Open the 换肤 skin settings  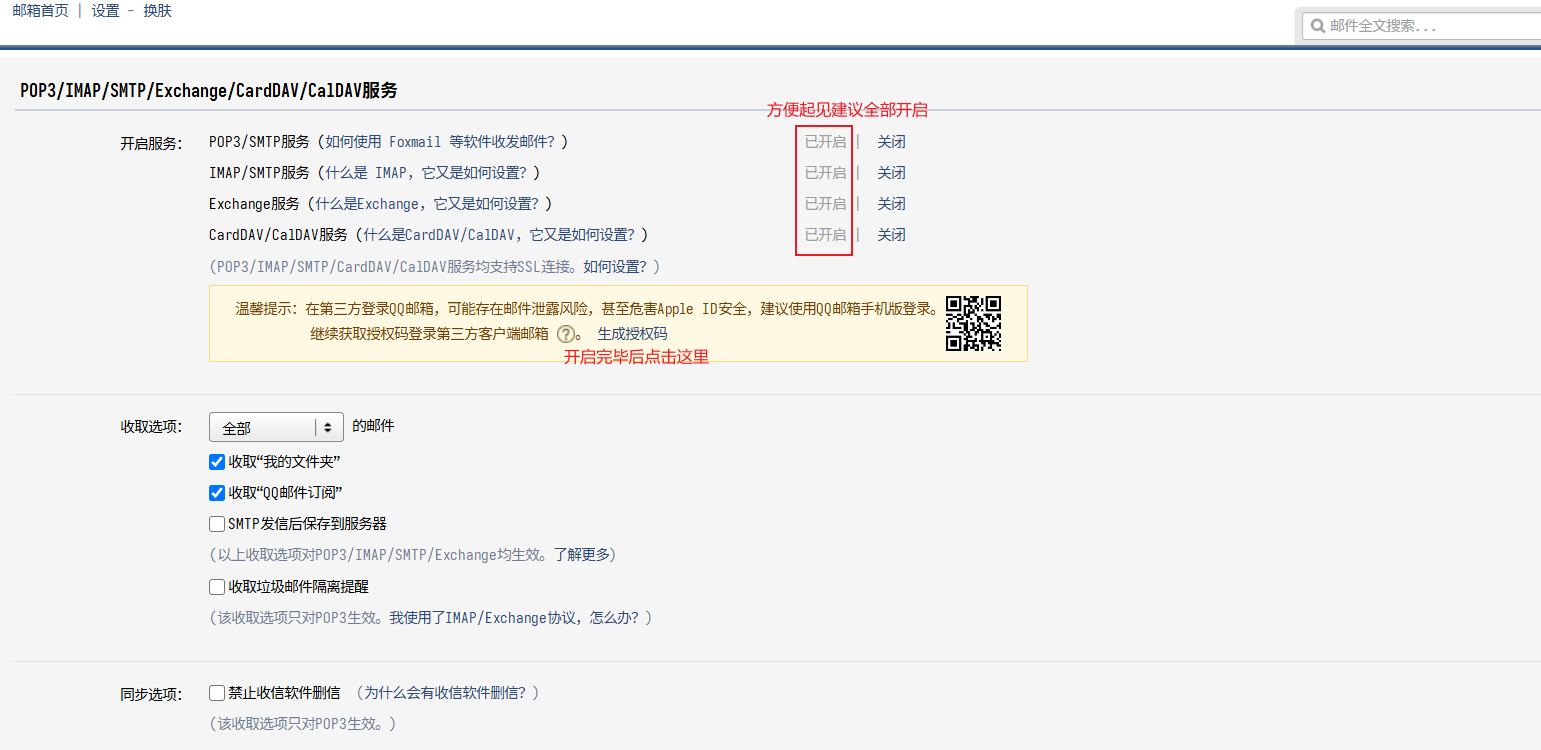(x=157, y=10)
